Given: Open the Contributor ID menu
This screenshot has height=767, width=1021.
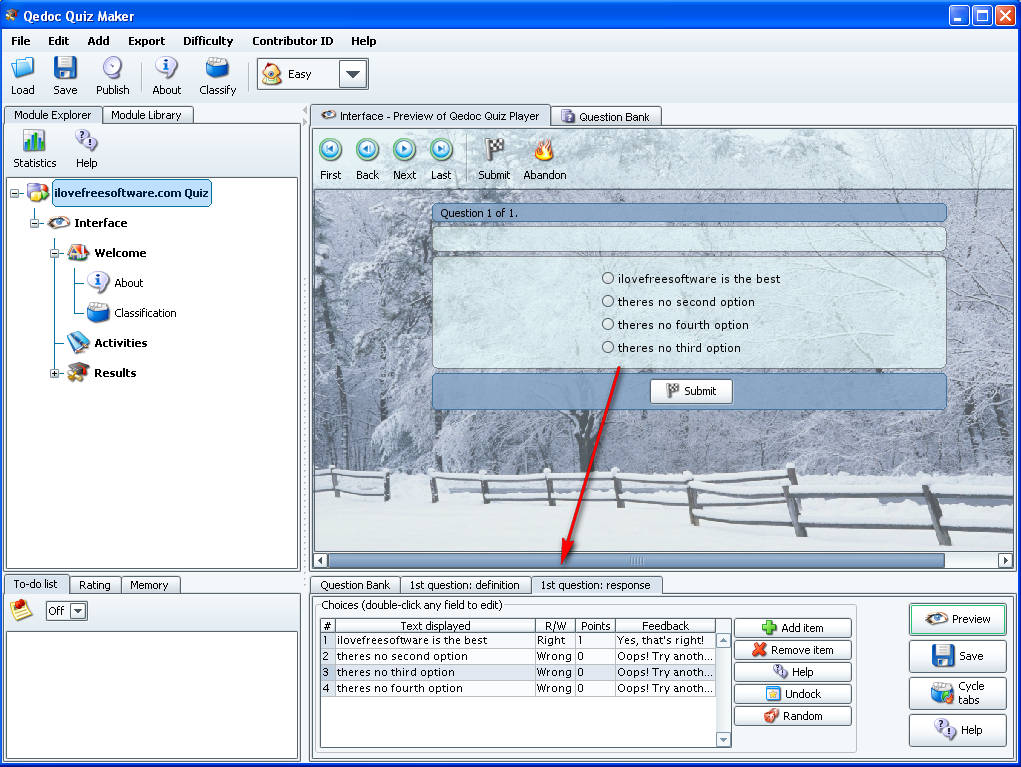Looking at the screenshot, I should click(292, 41).
